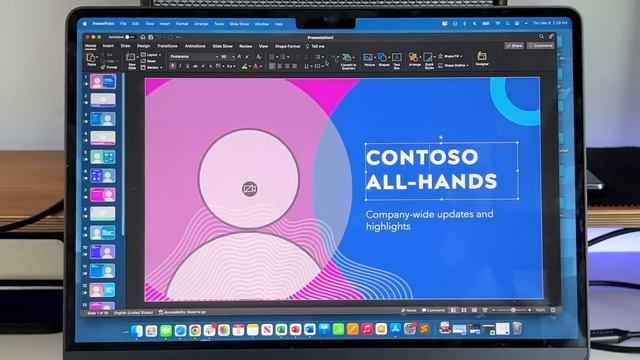
Task: Click the CONTOSO ALL-HANDS title text
Action: tap(431, 169)
